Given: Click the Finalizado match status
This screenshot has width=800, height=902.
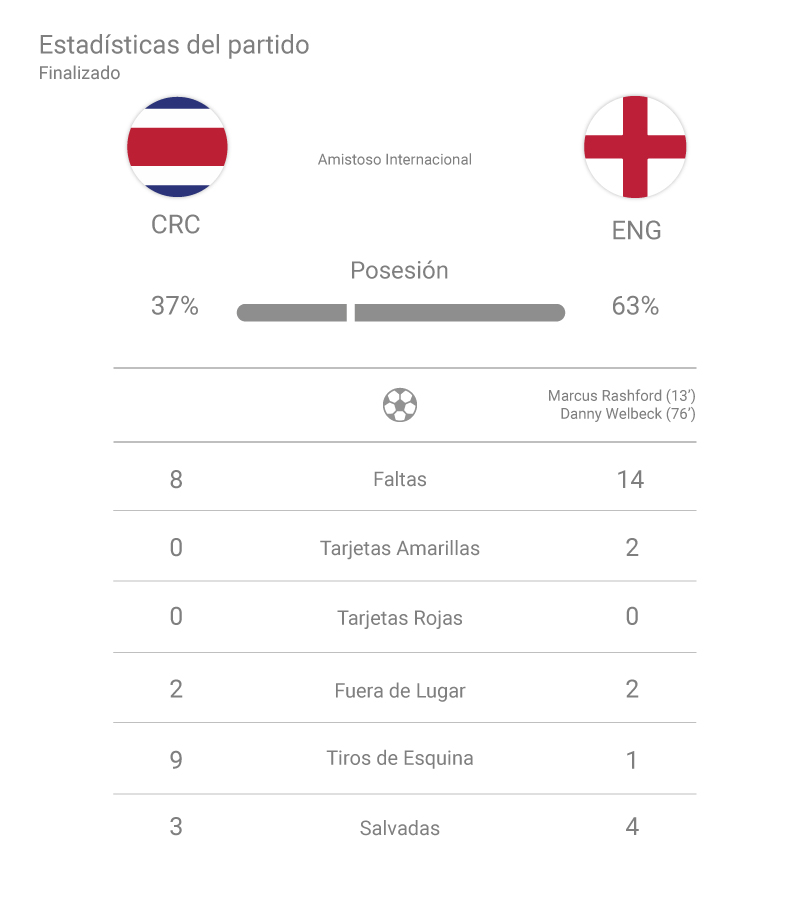Looking at the screenshot, I should (x=79, y=73).
